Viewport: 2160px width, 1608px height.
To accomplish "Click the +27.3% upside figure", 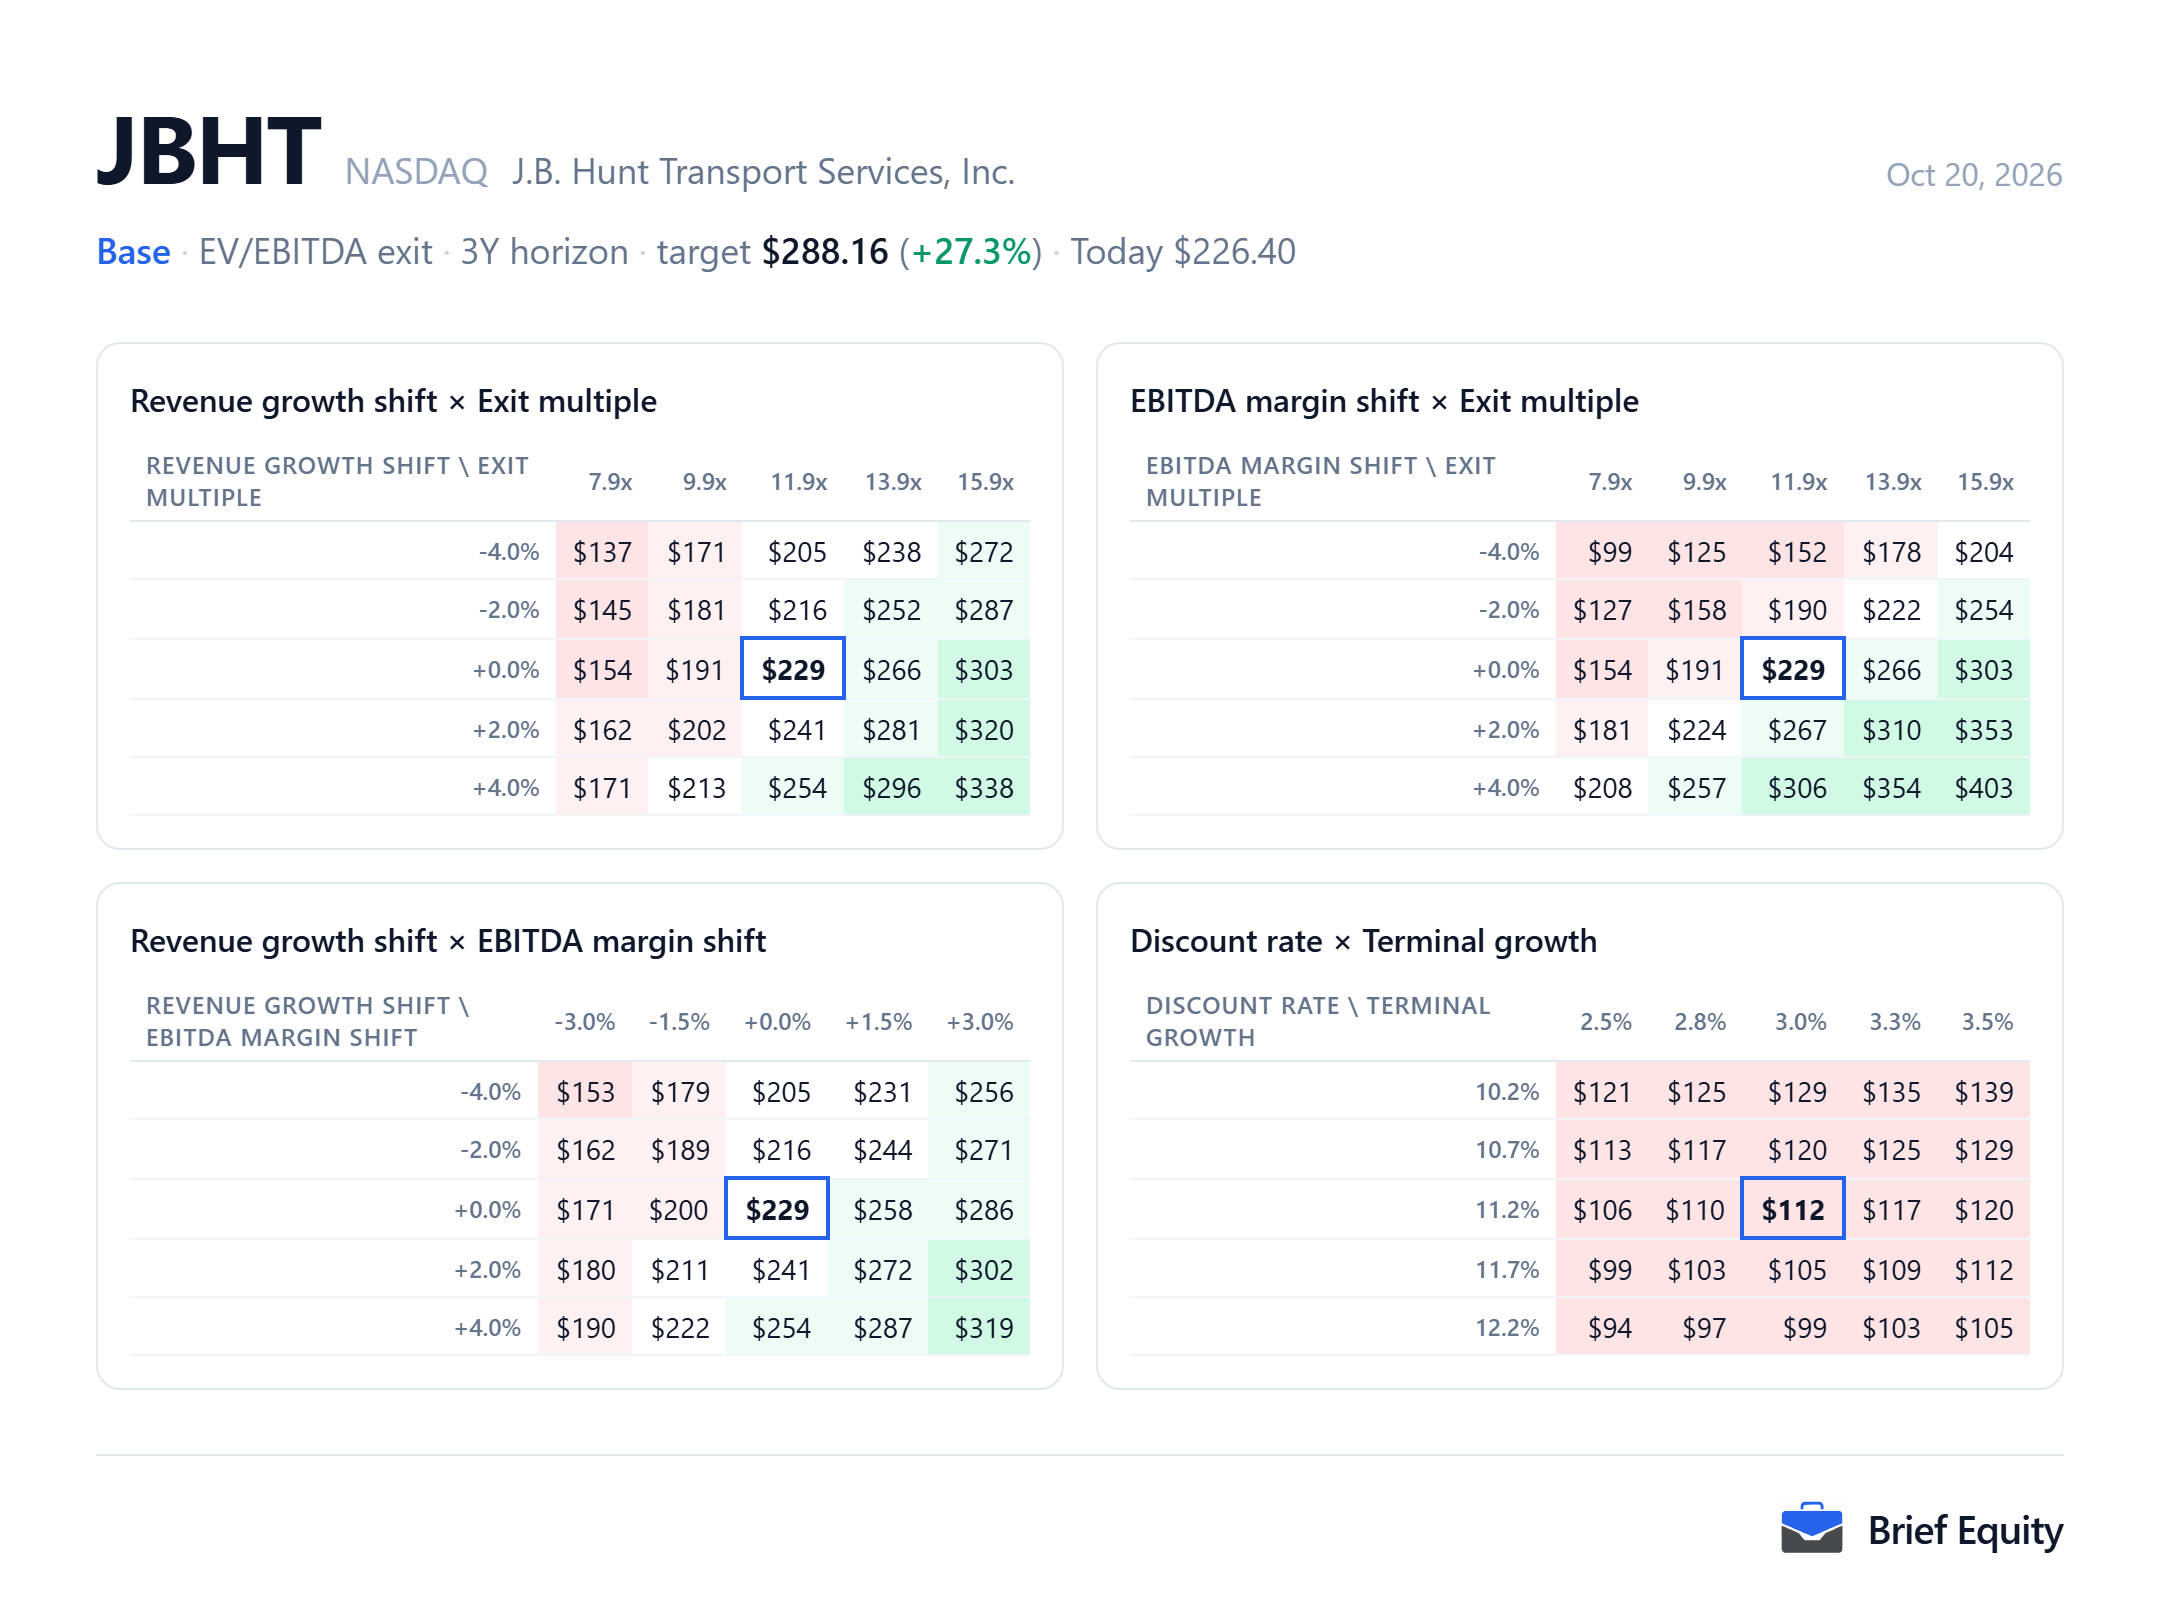I will pyautogui.click(x=971, y=252).
